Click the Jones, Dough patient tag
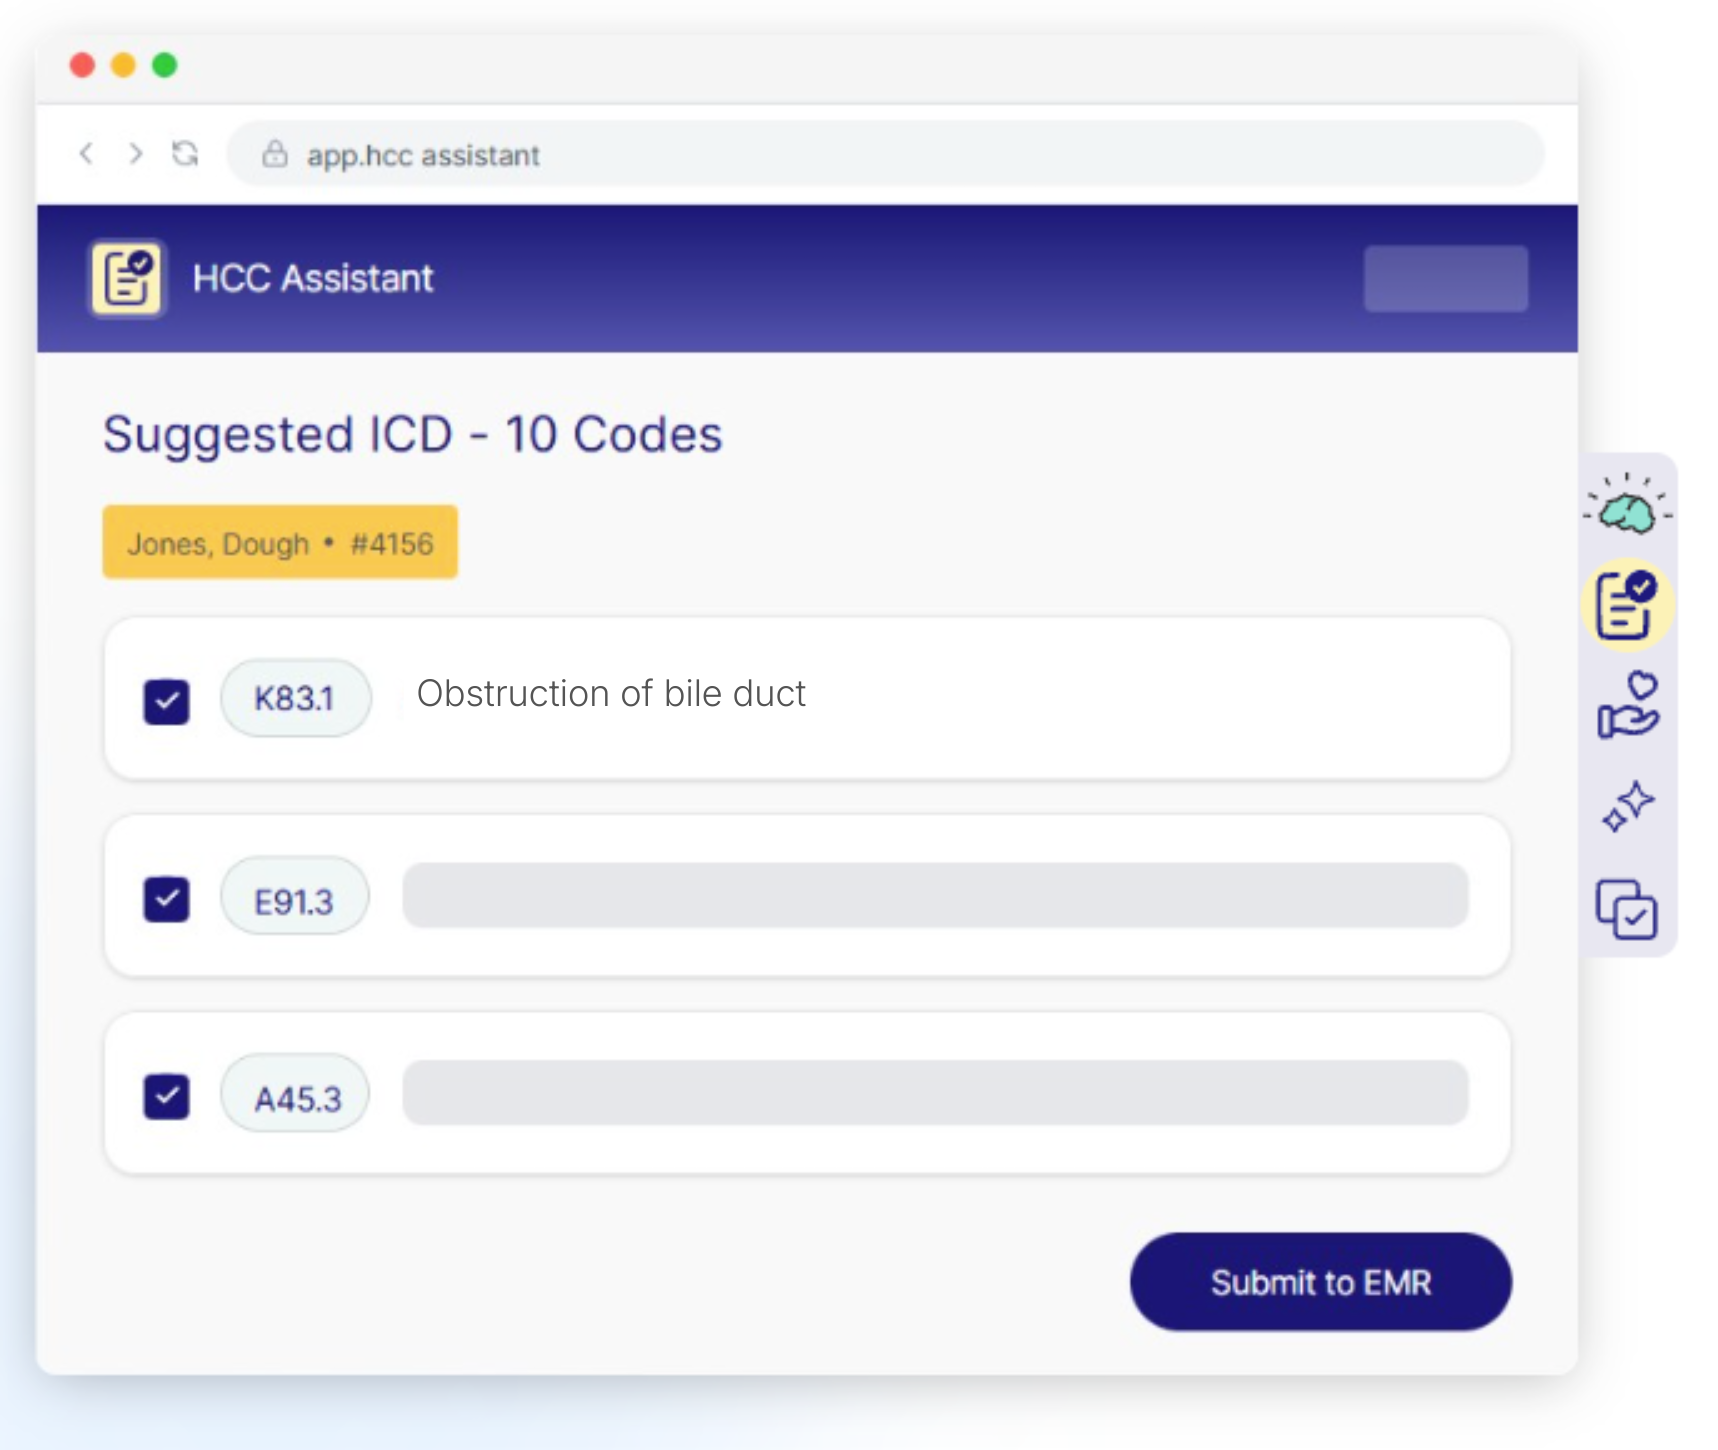This screenshot has width=1718, height=1450. tap(280, 543)
